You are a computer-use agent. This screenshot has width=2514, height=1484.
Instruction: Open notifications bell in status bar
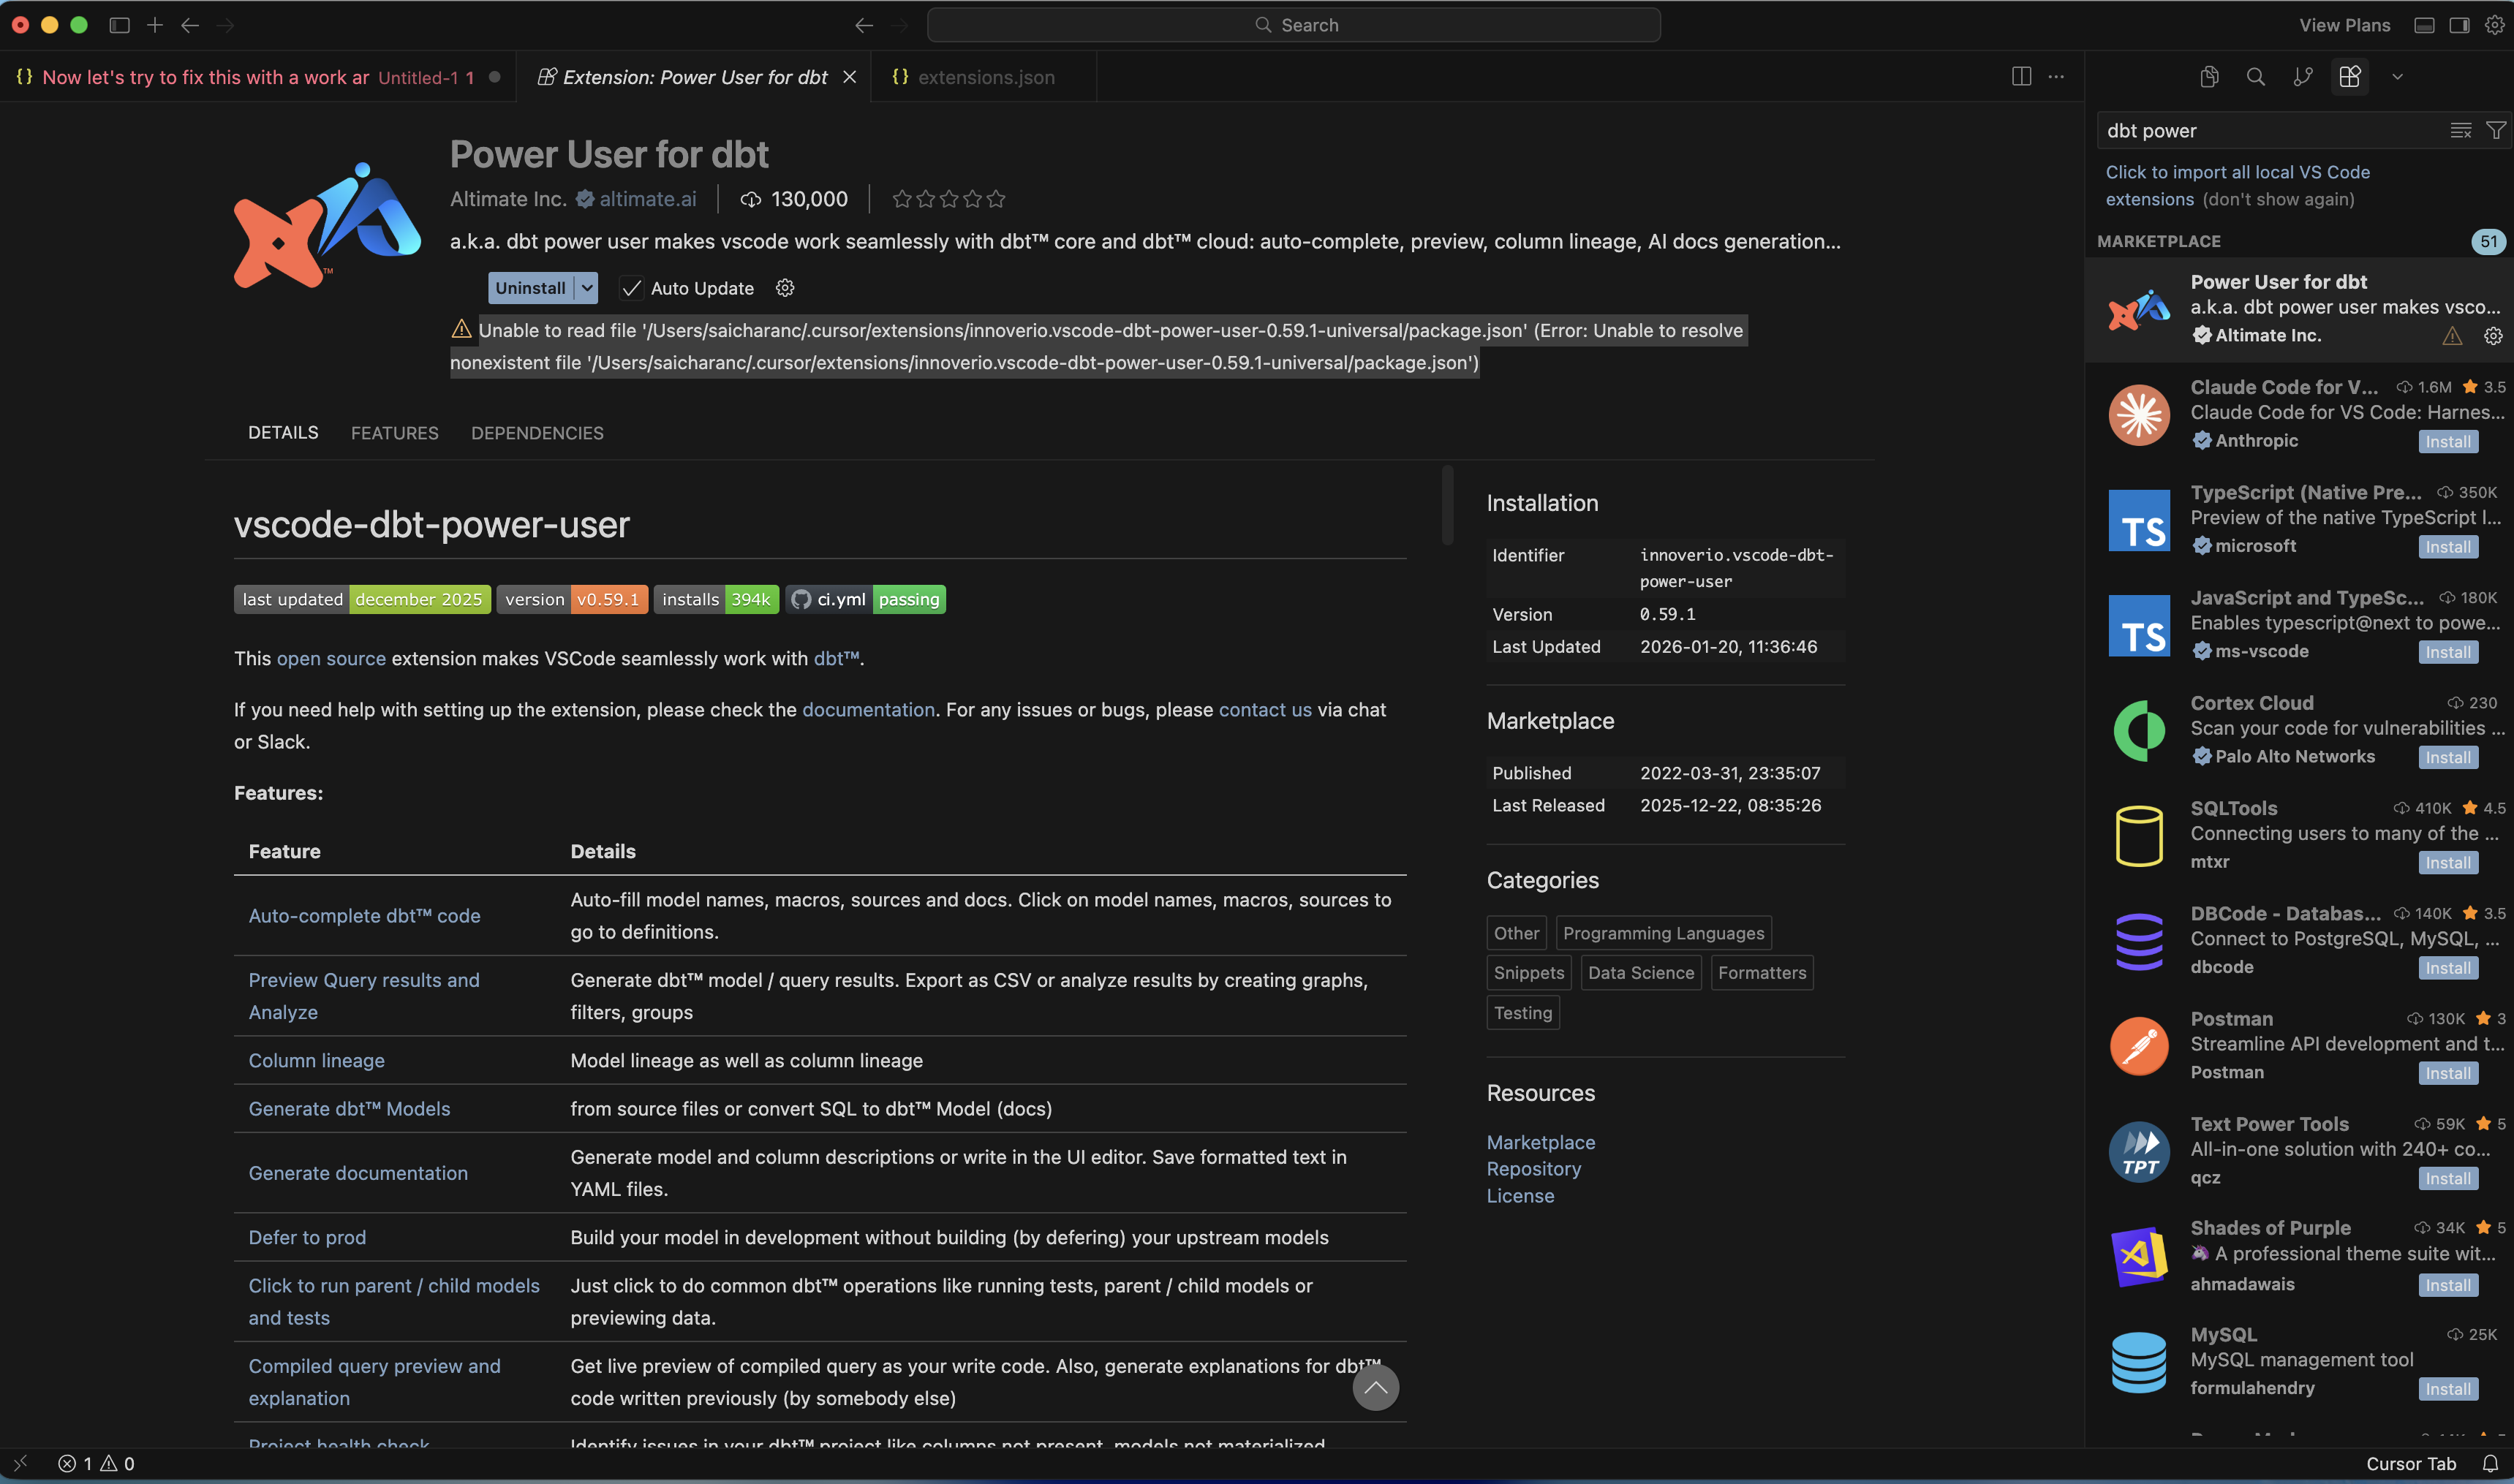pos(2490,1464)
